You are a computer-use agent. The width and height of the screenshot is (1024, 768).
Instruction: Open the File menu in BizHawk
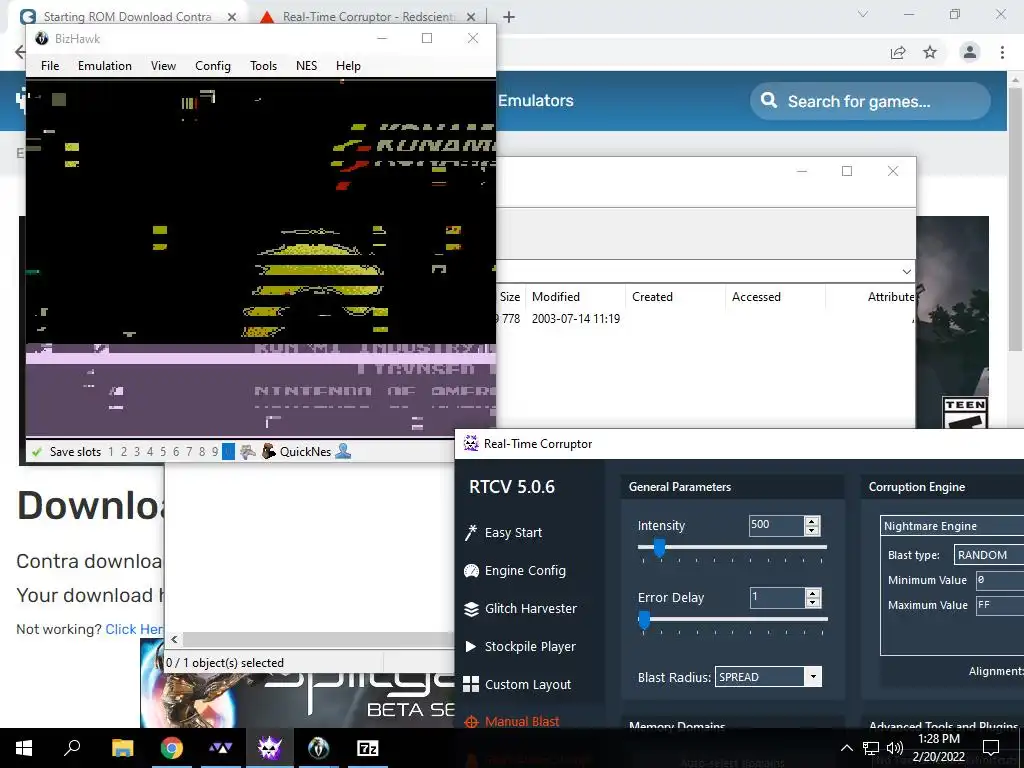click(50, 65)
